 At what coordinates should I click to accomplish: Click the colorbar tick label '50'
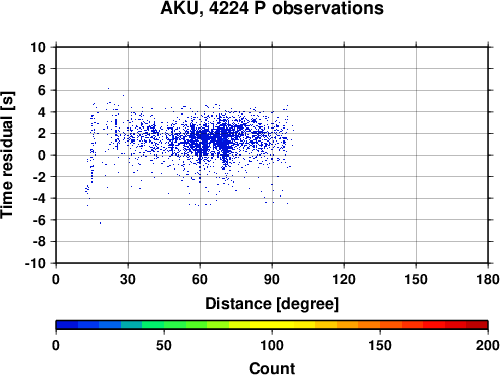tap(164, 345)
